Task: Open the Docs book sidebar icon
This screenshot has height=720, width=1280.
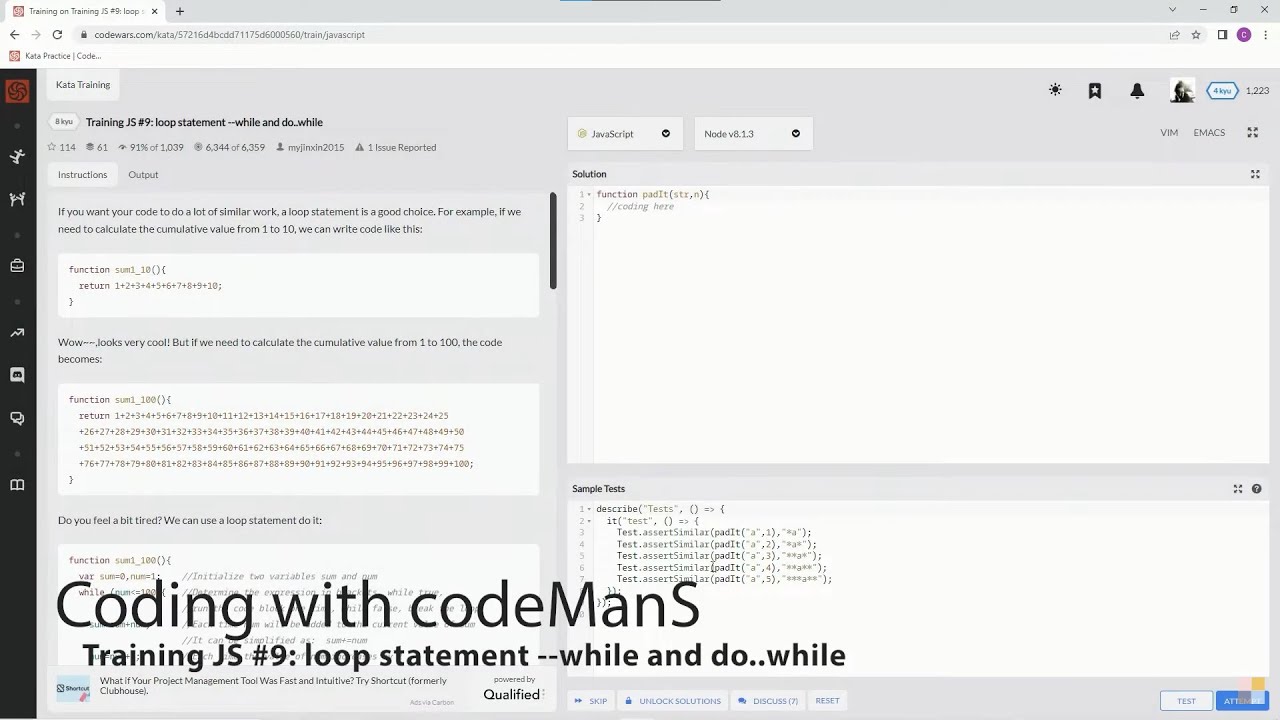Action: 17,485
